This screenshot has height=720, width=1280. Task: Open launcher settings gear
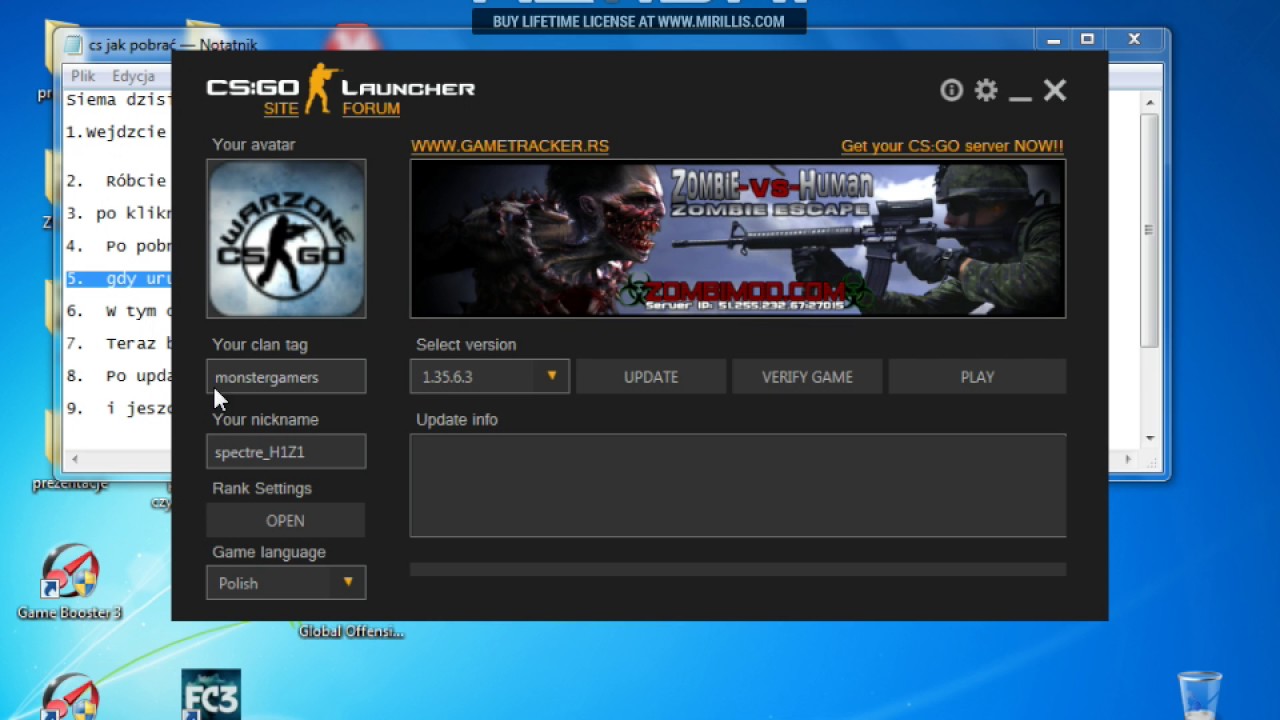click(x=986, y=90)
